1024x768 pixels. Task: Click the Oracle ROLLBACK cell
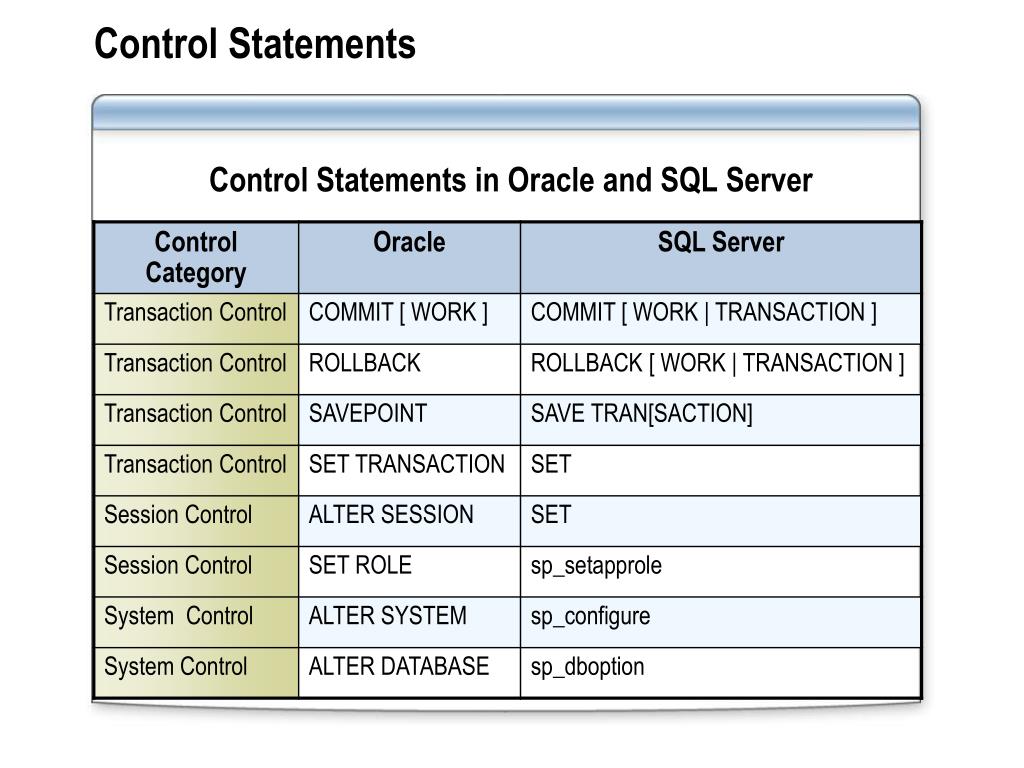(409, 369)
